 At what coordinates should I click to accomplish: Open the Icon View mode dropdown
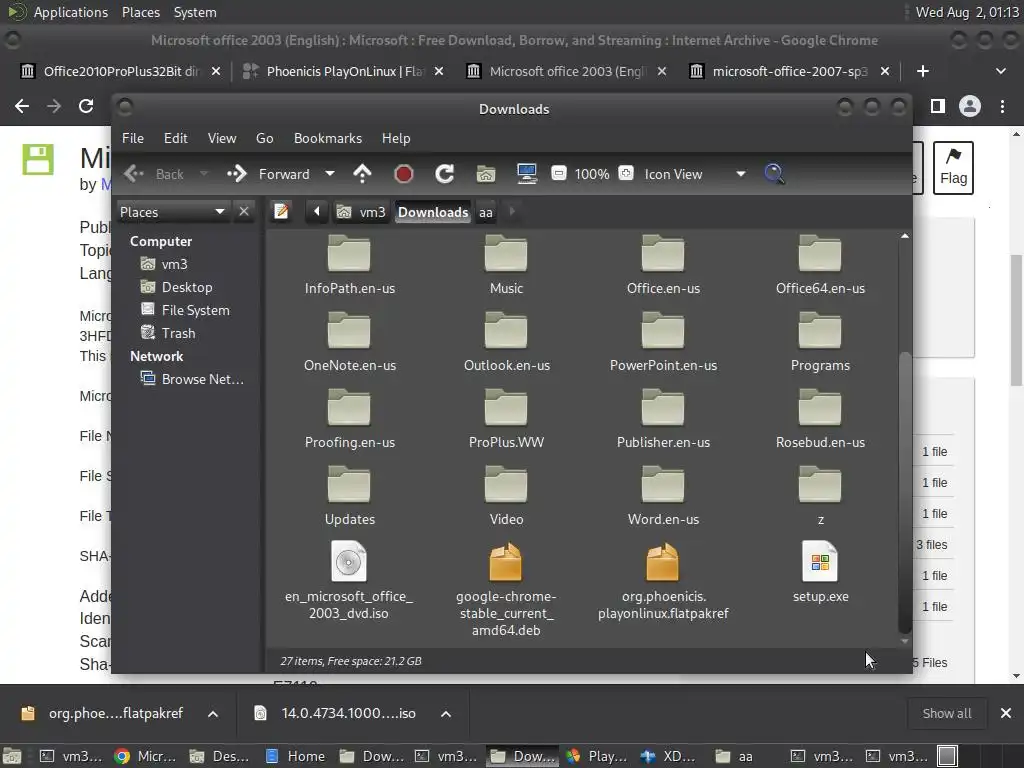[x=694, y=174]
